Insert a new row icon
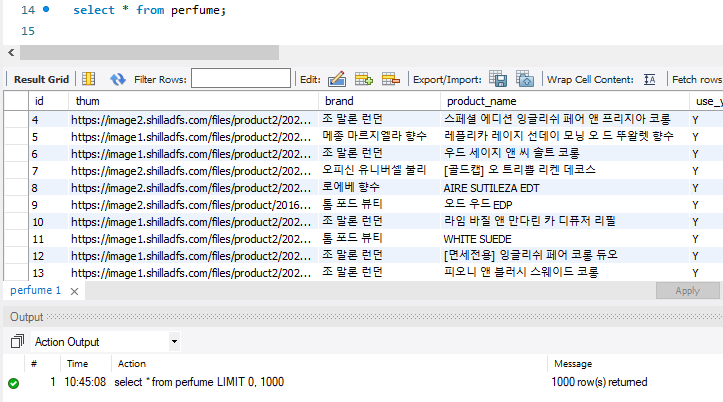This screenshot has height=402, width=723. coord(363,79)
